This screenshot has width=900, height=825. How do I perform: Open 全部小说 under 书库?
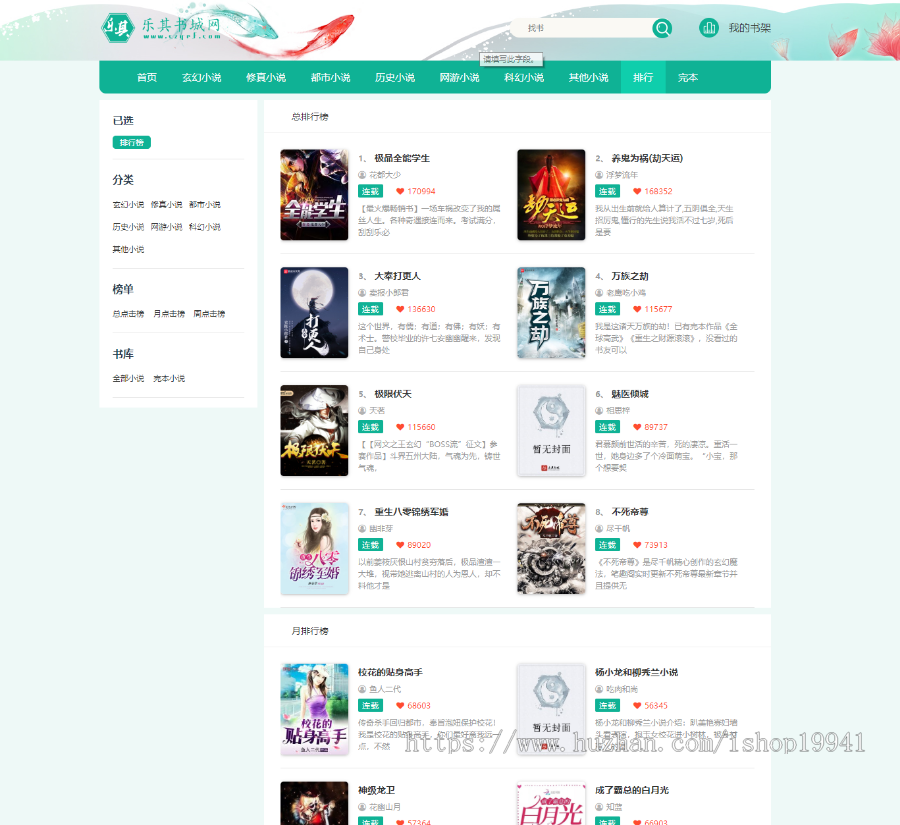click(128, 378)
